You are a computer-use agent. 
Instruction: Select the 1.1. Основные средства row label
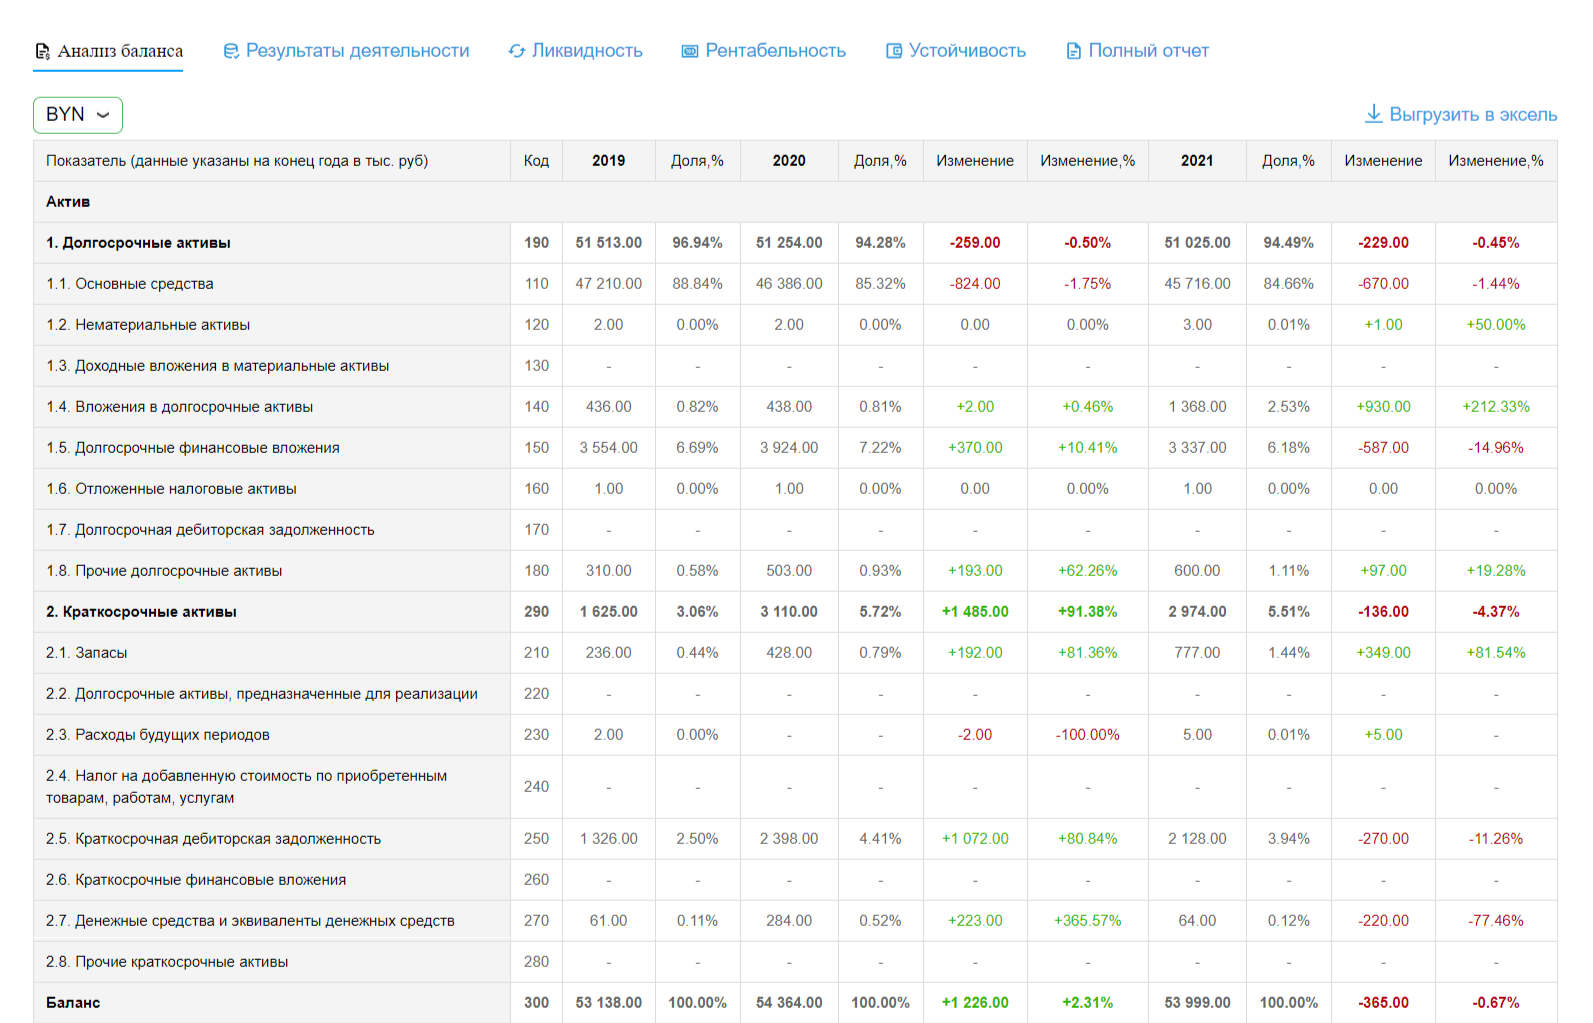pyautogui.click(x=130, y=284)
